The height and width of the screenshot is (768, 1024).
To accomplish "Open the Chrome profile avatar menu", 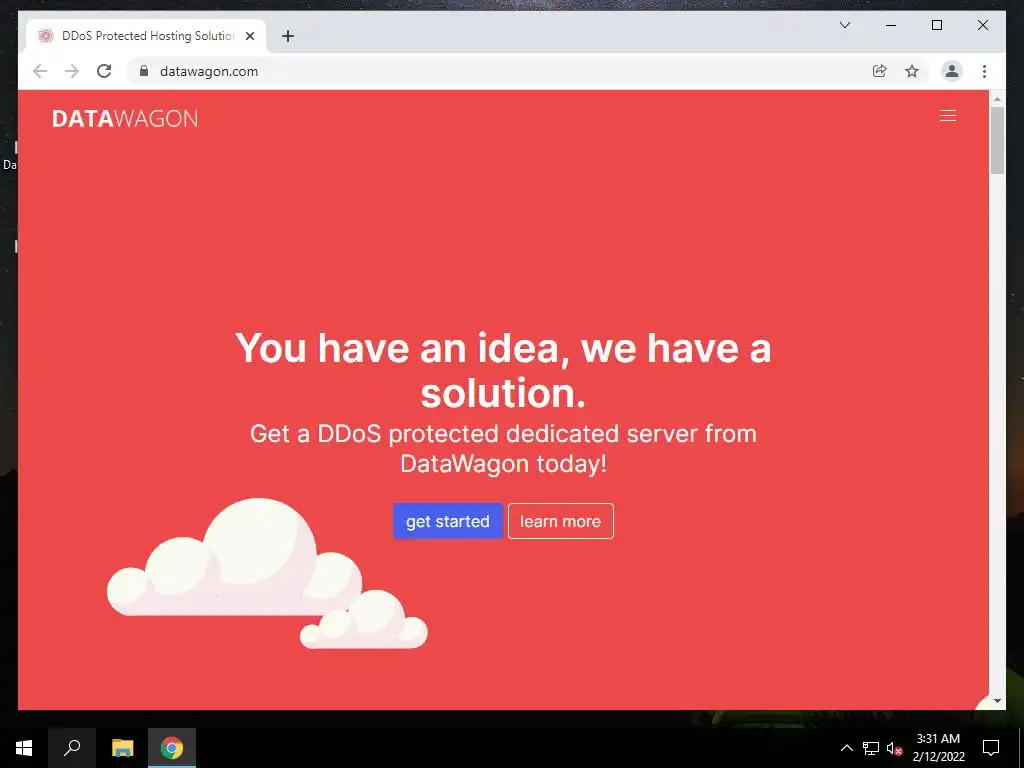I will [x=952, y=71].
